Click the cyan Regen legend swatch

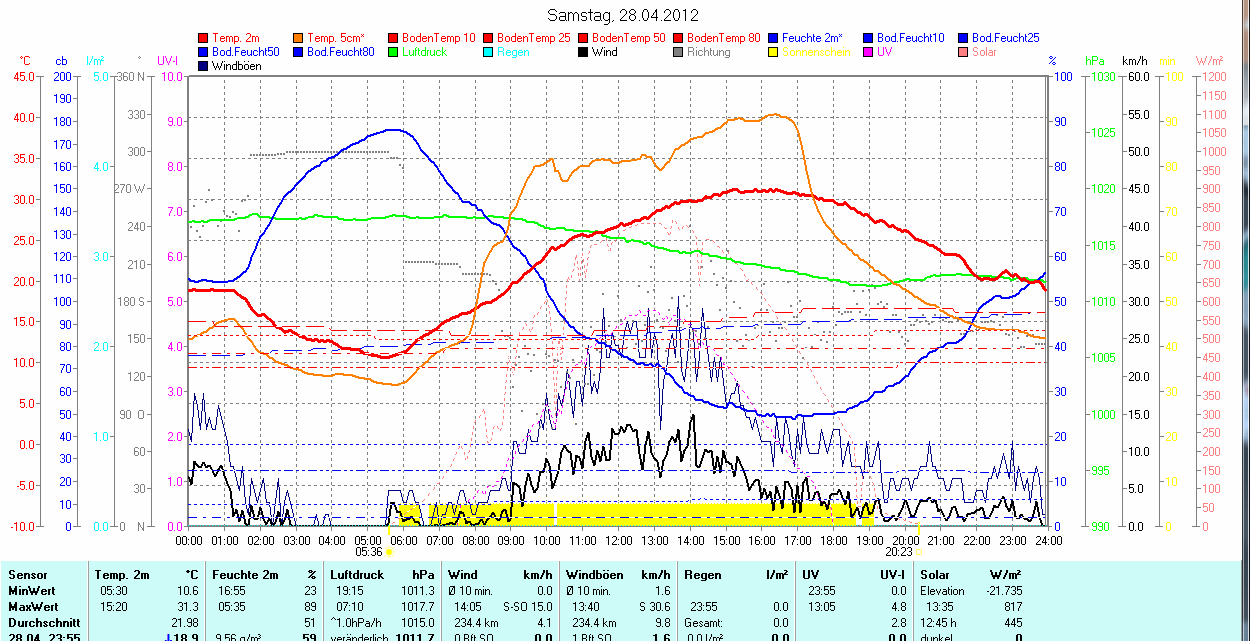(x=489, y=52)
